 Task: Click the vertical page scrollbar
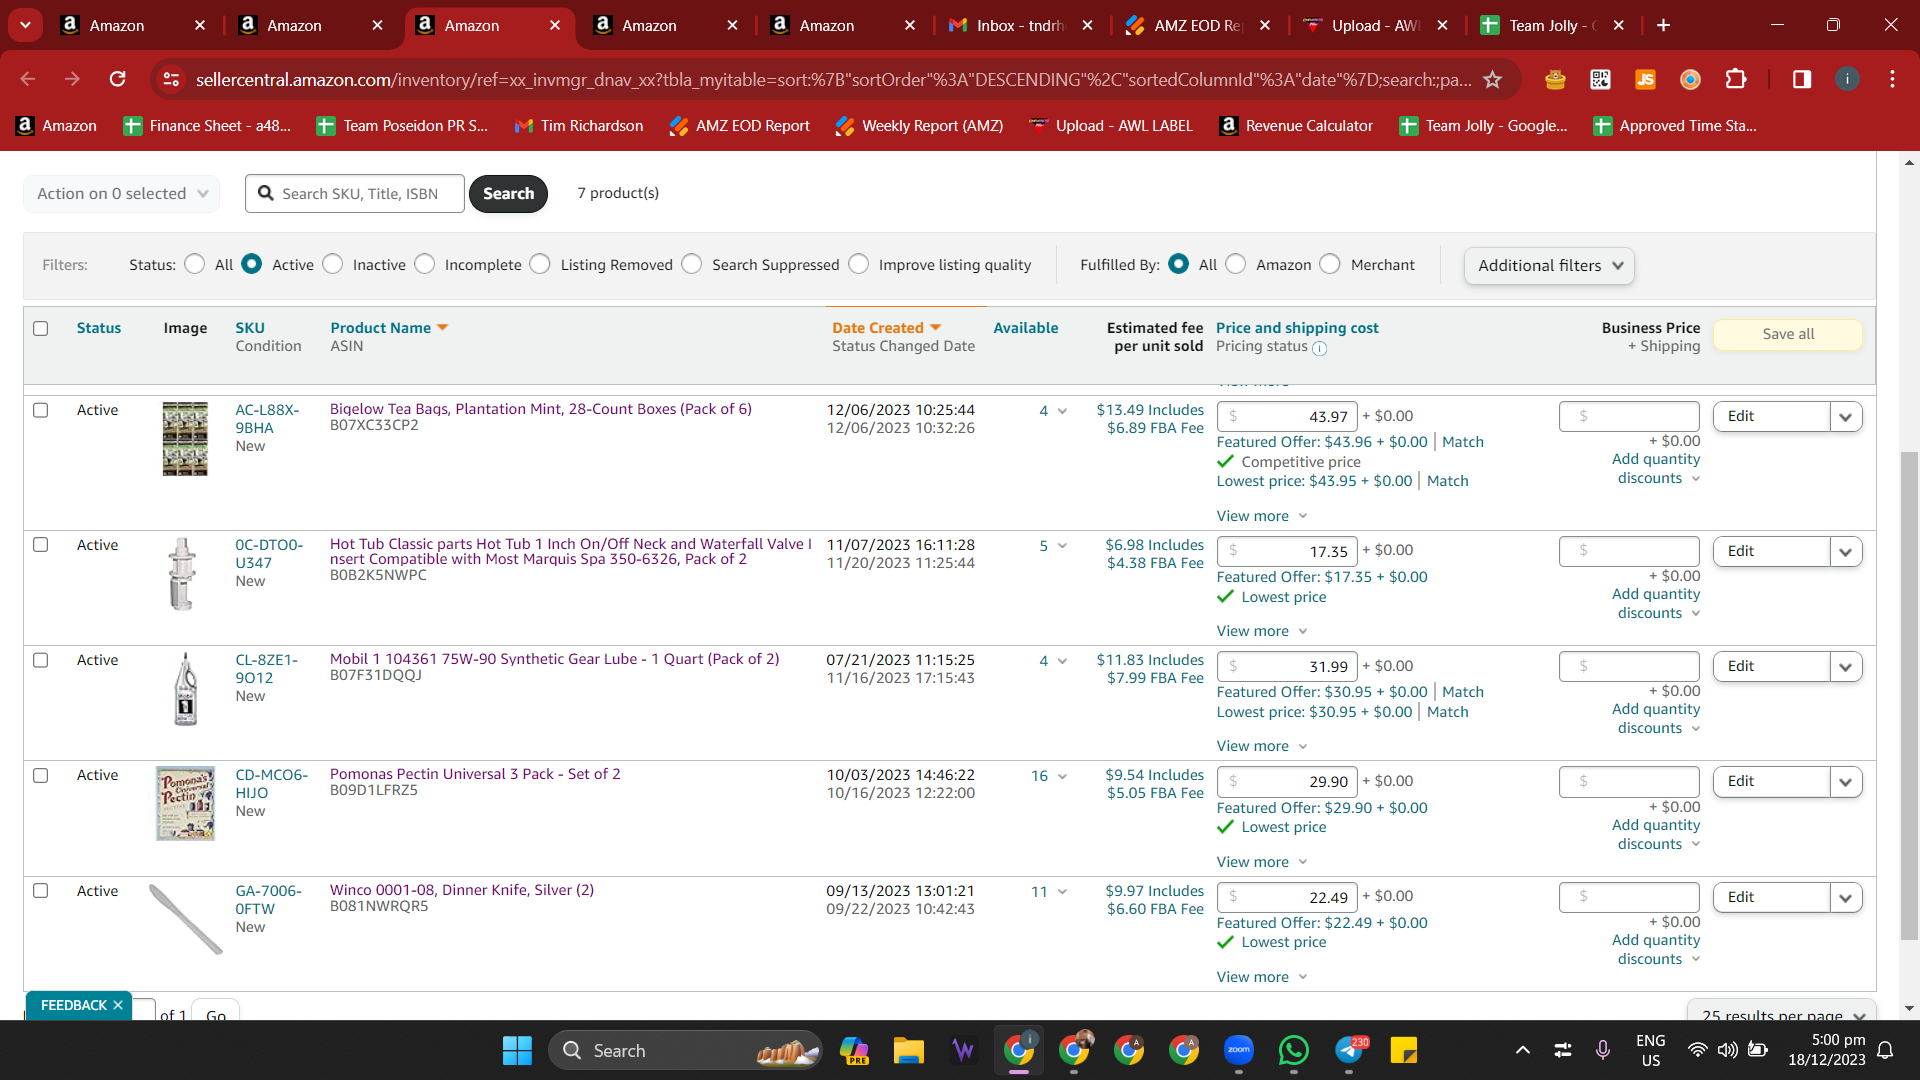[x=1909, y=695]
